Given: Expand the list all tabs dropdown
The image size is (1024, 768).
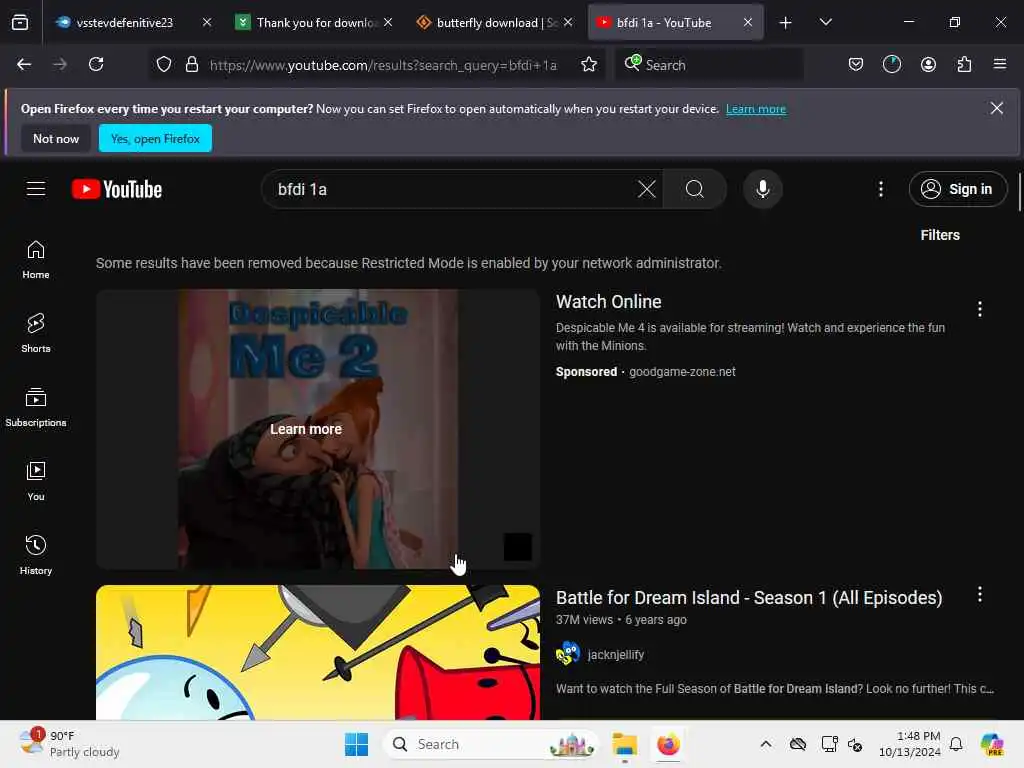Looking at the screenshot, I should pos(825,23).
